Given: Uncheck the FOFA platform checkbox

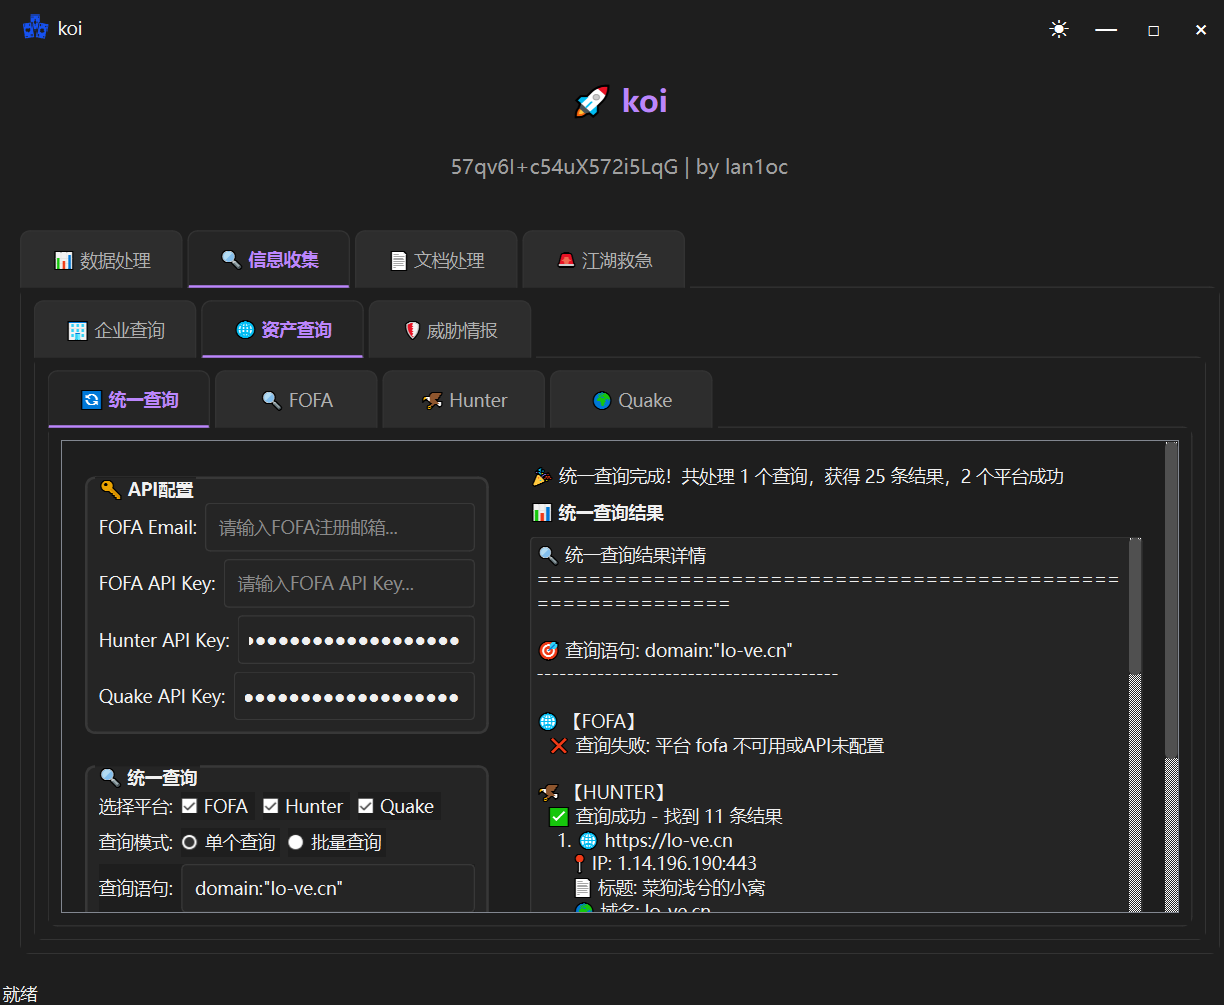Looking at the screenshot, I should point(190,807).
